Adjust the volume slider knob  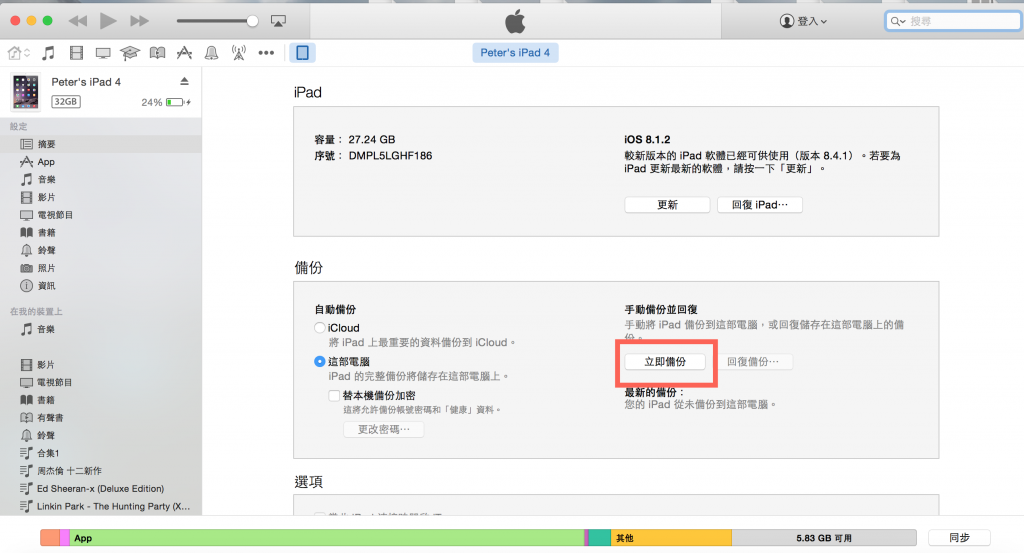pos(252,21)
